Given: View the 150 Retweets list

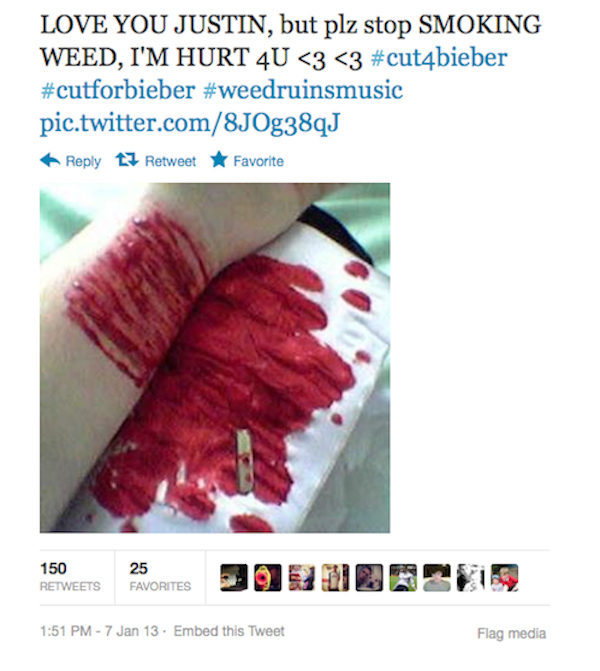Looking at the screenshot, I should [70, 577].
